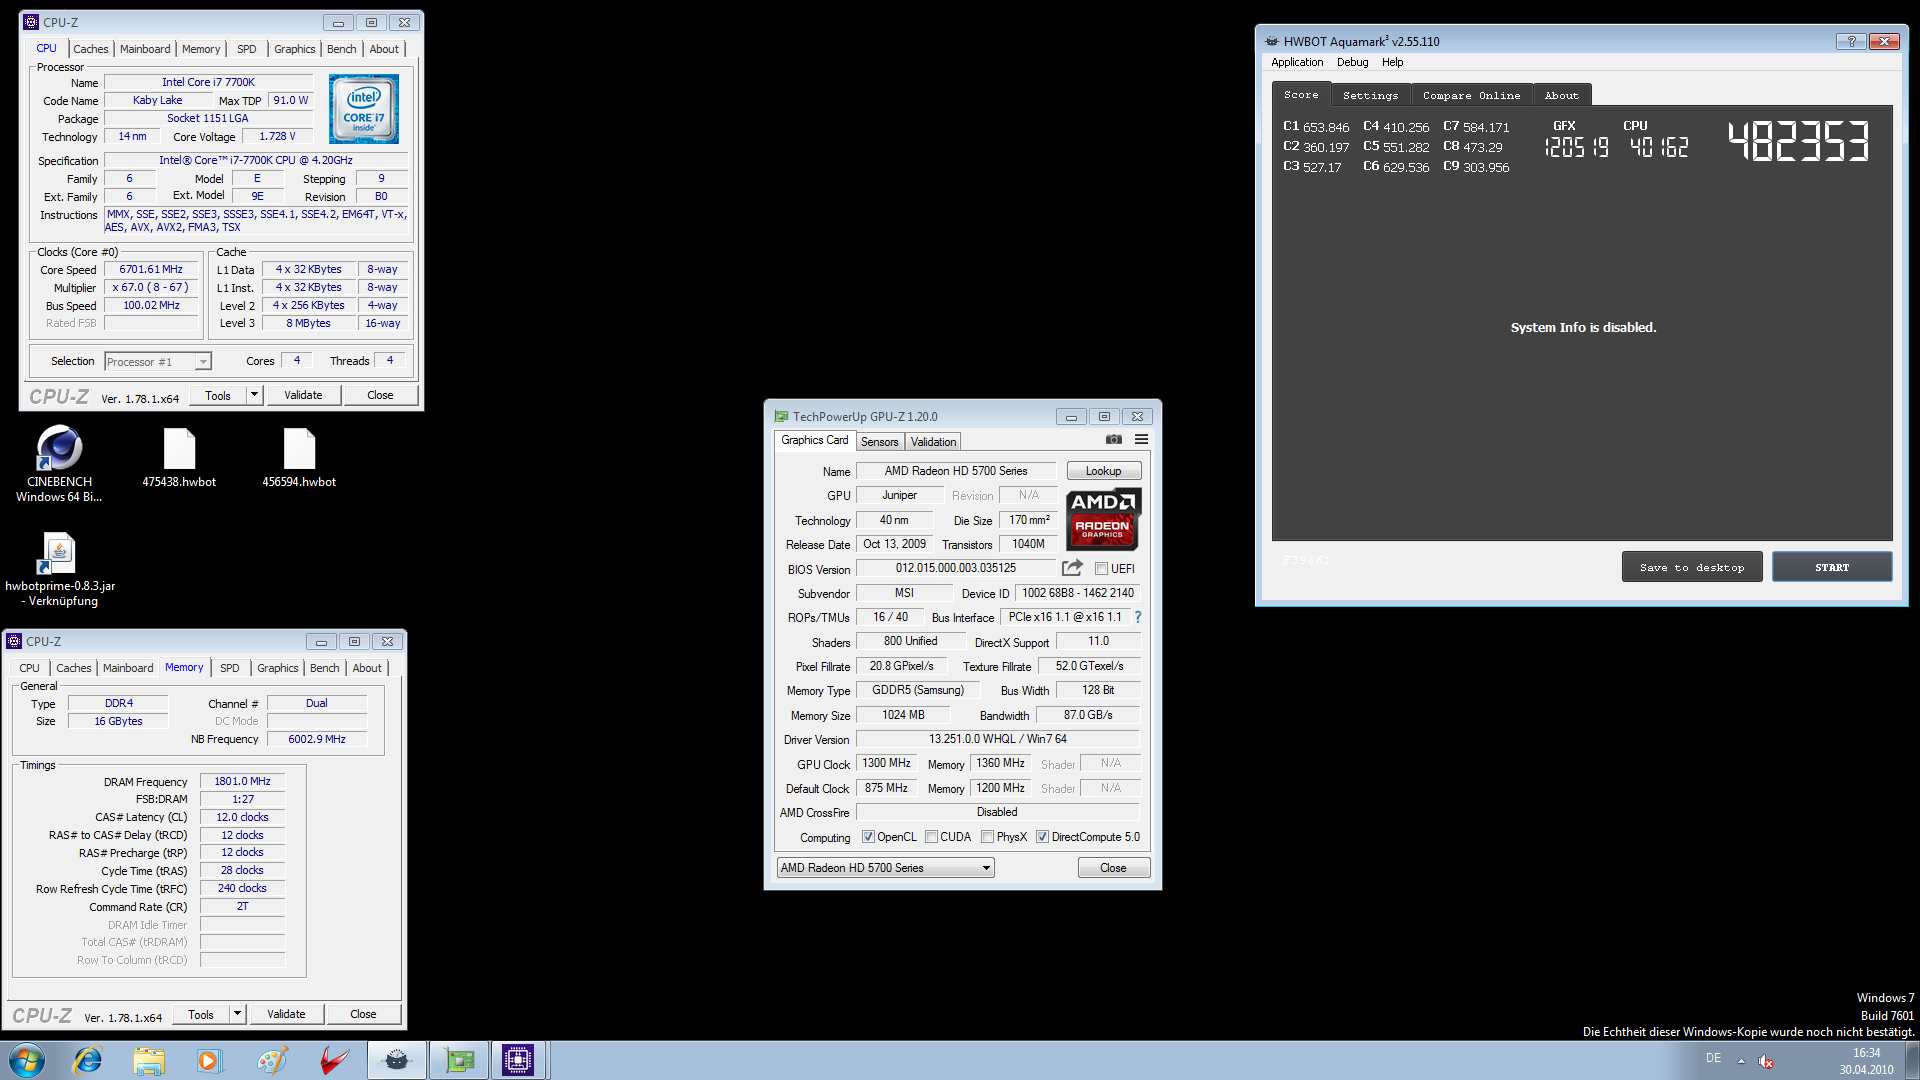Open About tab in HWBOT Aquamark
Viewport: 1920px width, 1080px height.
[x=1561, y=95]
